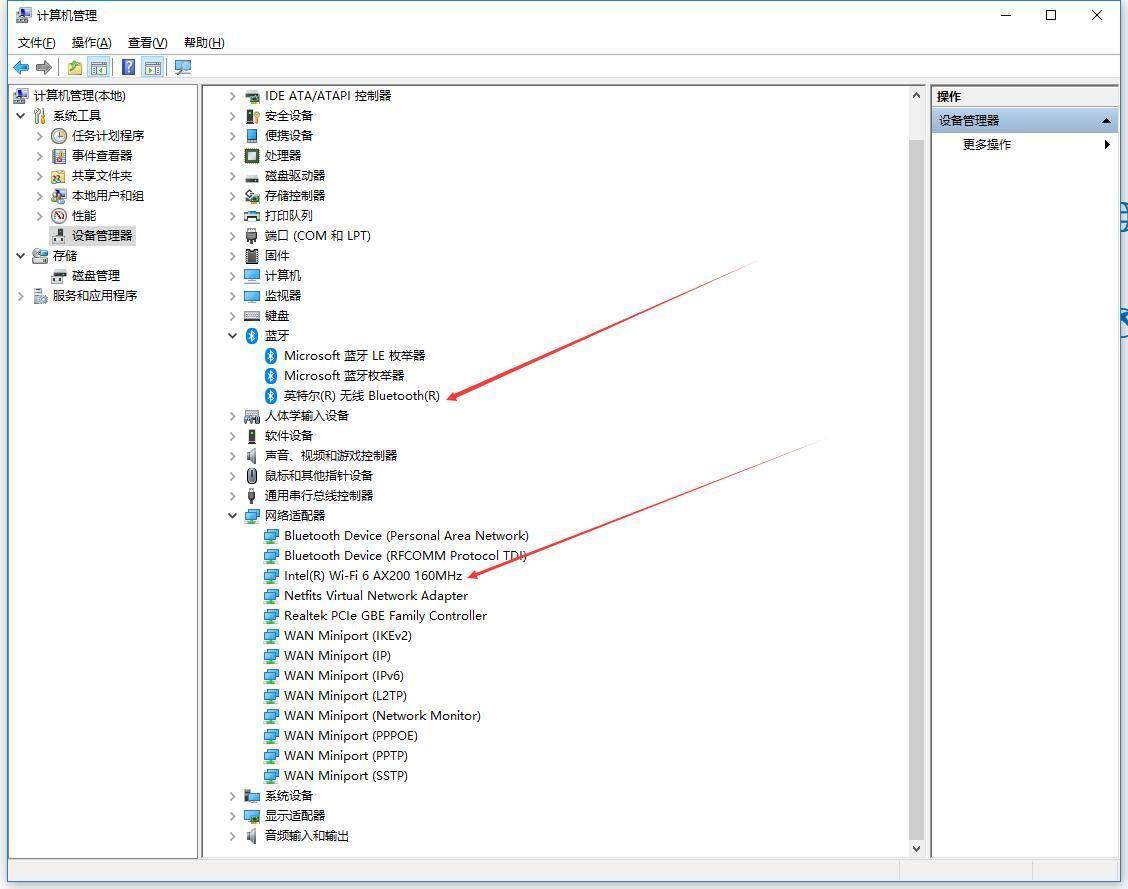This screenshot has height=889, width=1128.
Task: Select WAN Miniport (IKEv2)
Action: [347, 636]
